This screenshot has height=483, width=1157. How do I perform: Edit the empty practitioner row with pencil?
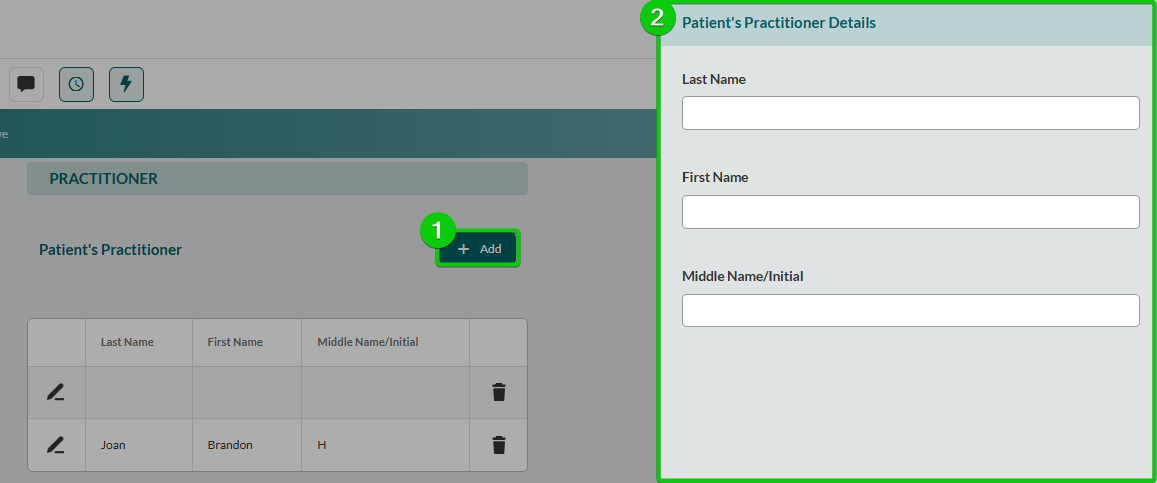56,393
